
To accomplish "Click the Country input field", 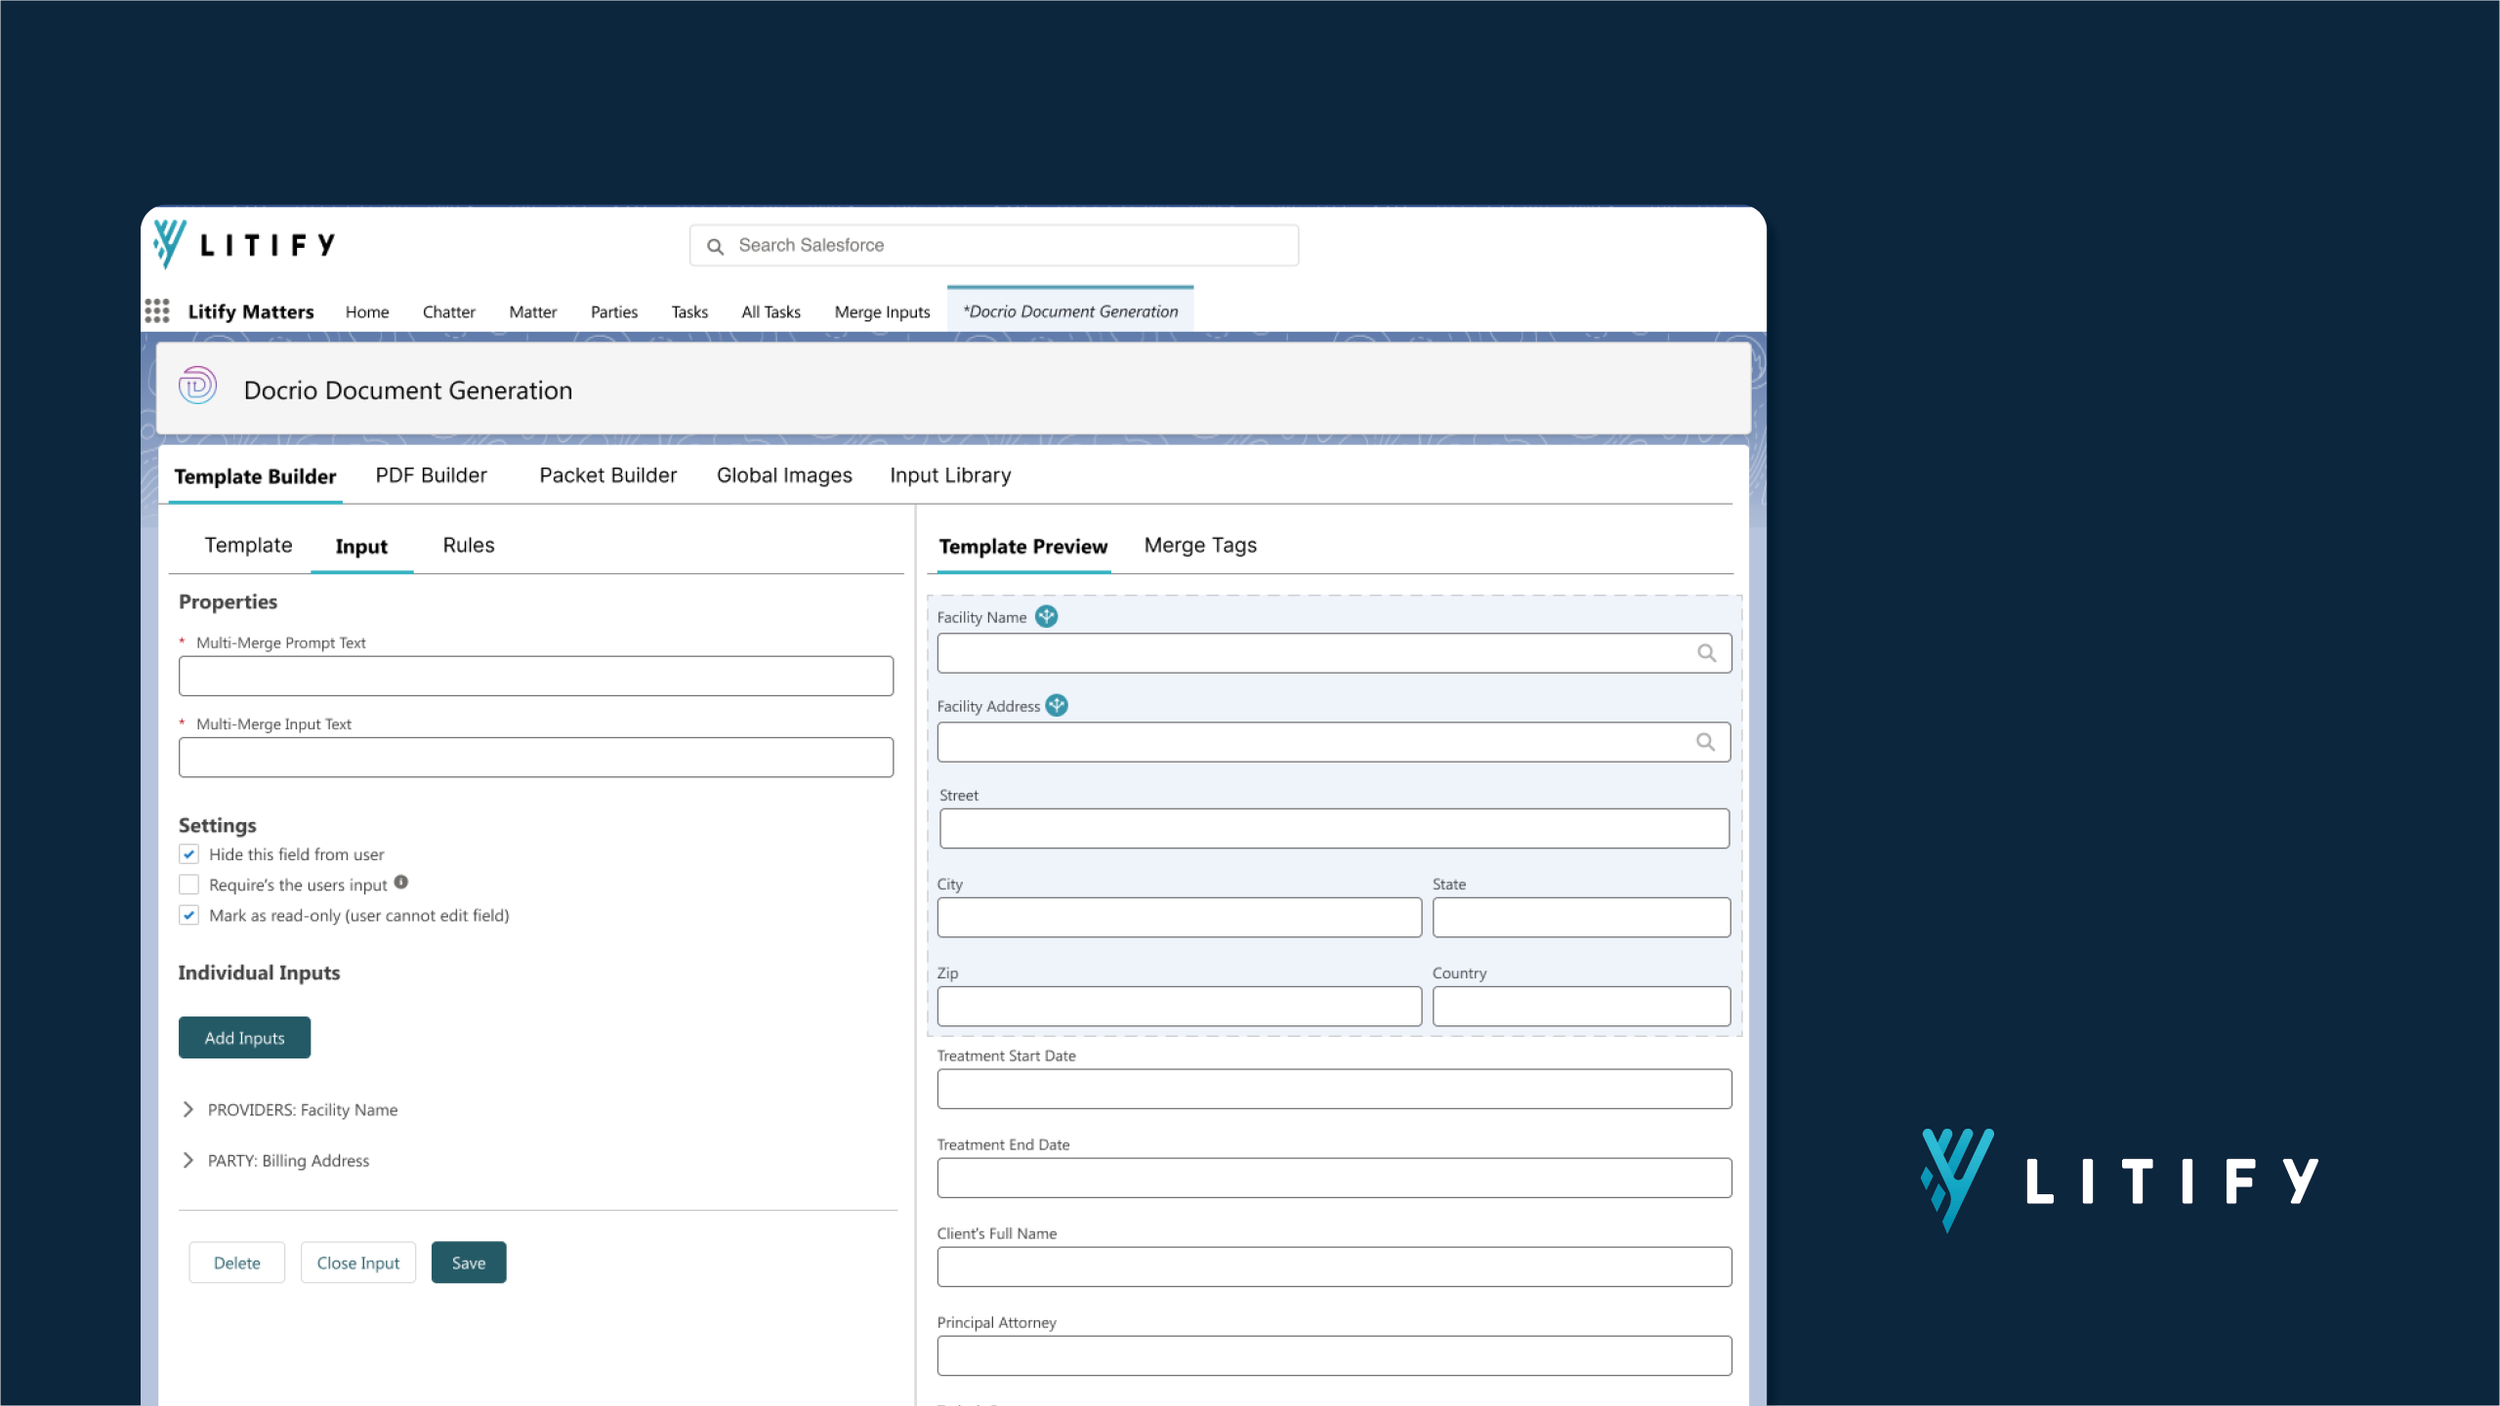I will [1581, 1007].
